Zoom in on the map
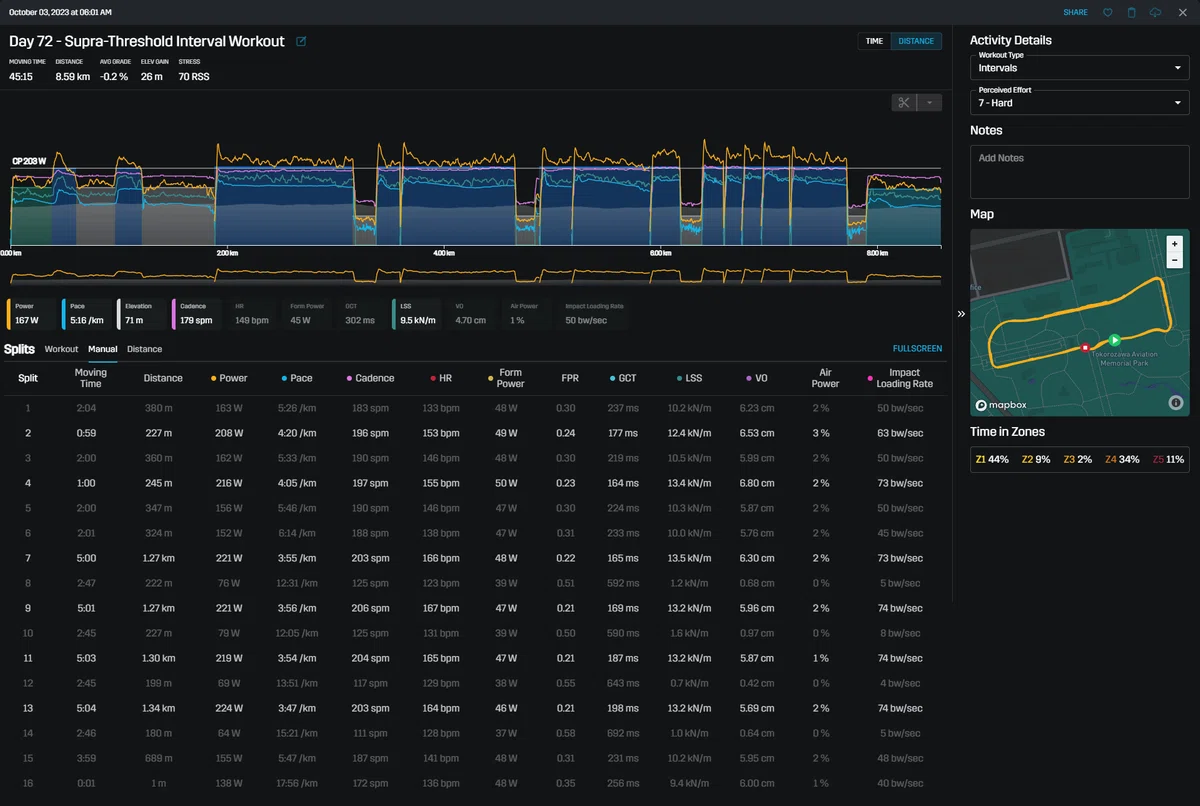 click(1175, 244)
